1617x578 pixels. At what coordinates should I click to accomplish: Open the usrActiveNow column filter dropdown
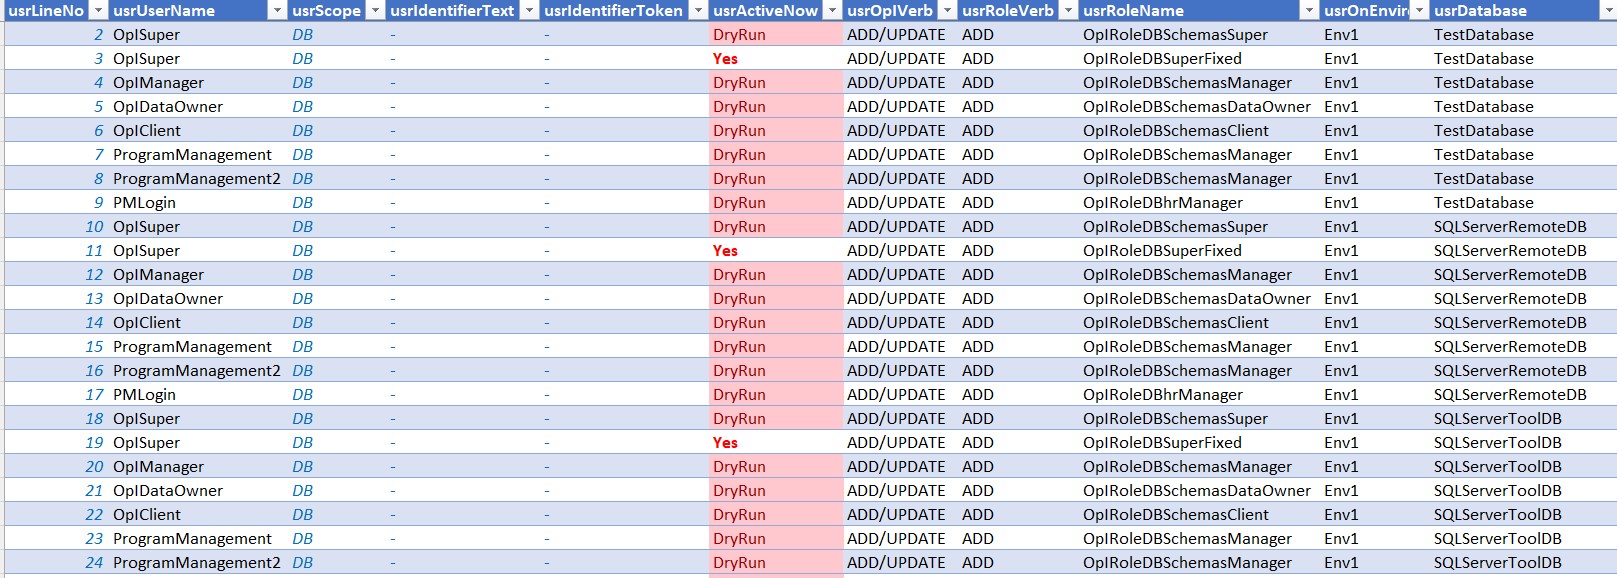click(x=832, y=10)
